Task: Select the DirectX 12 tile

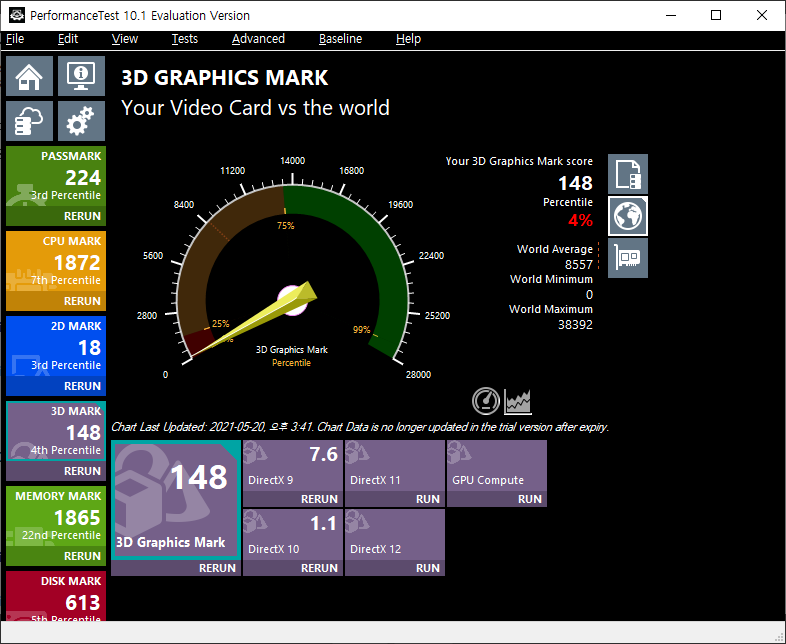Action: (x=395, y=535)
